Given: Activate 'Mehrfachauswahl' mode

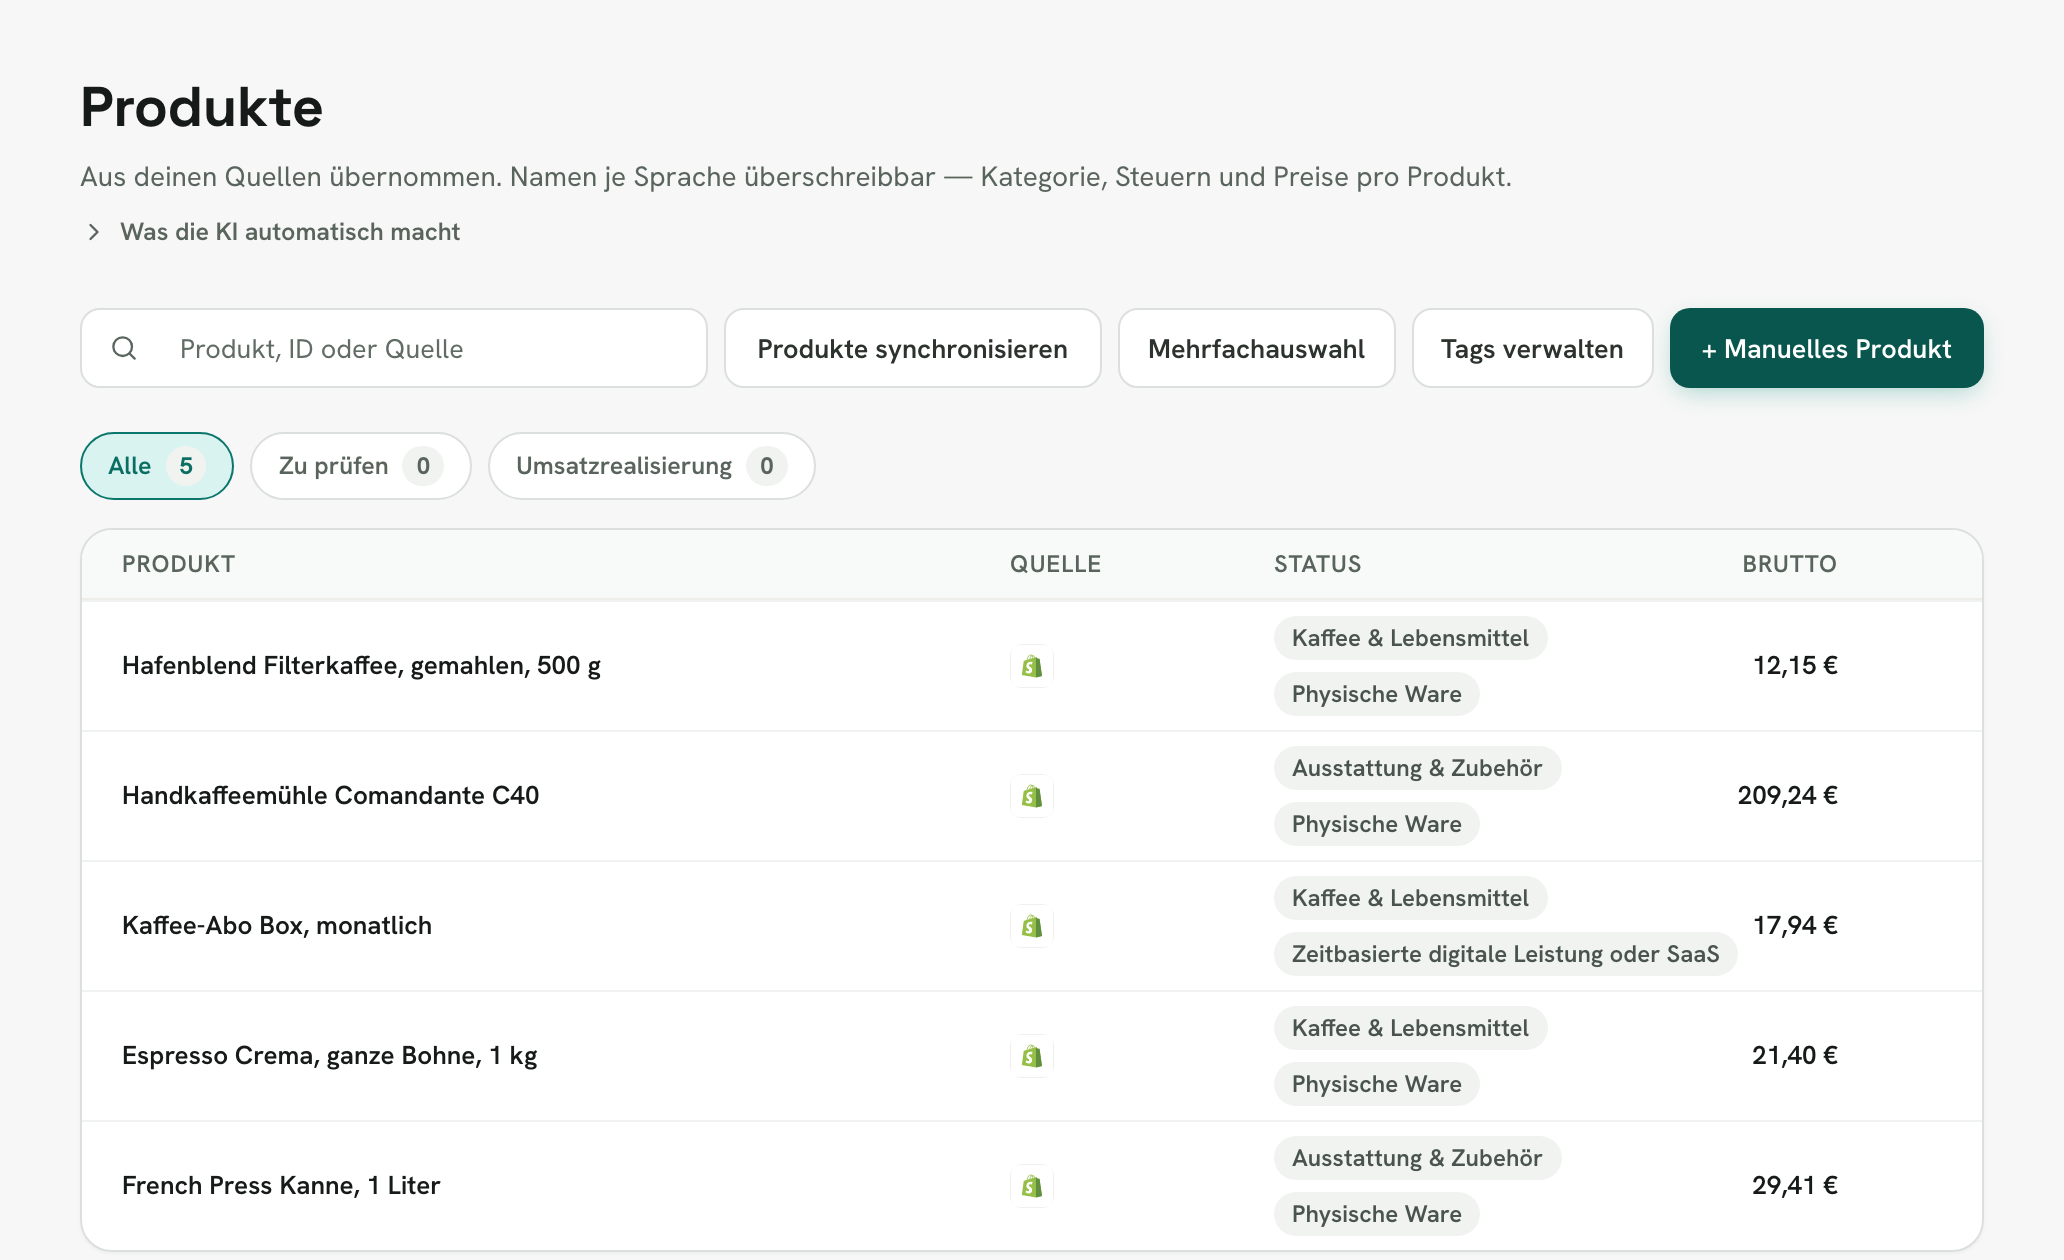Looking at the screenshot, I should coord(1257,348).
